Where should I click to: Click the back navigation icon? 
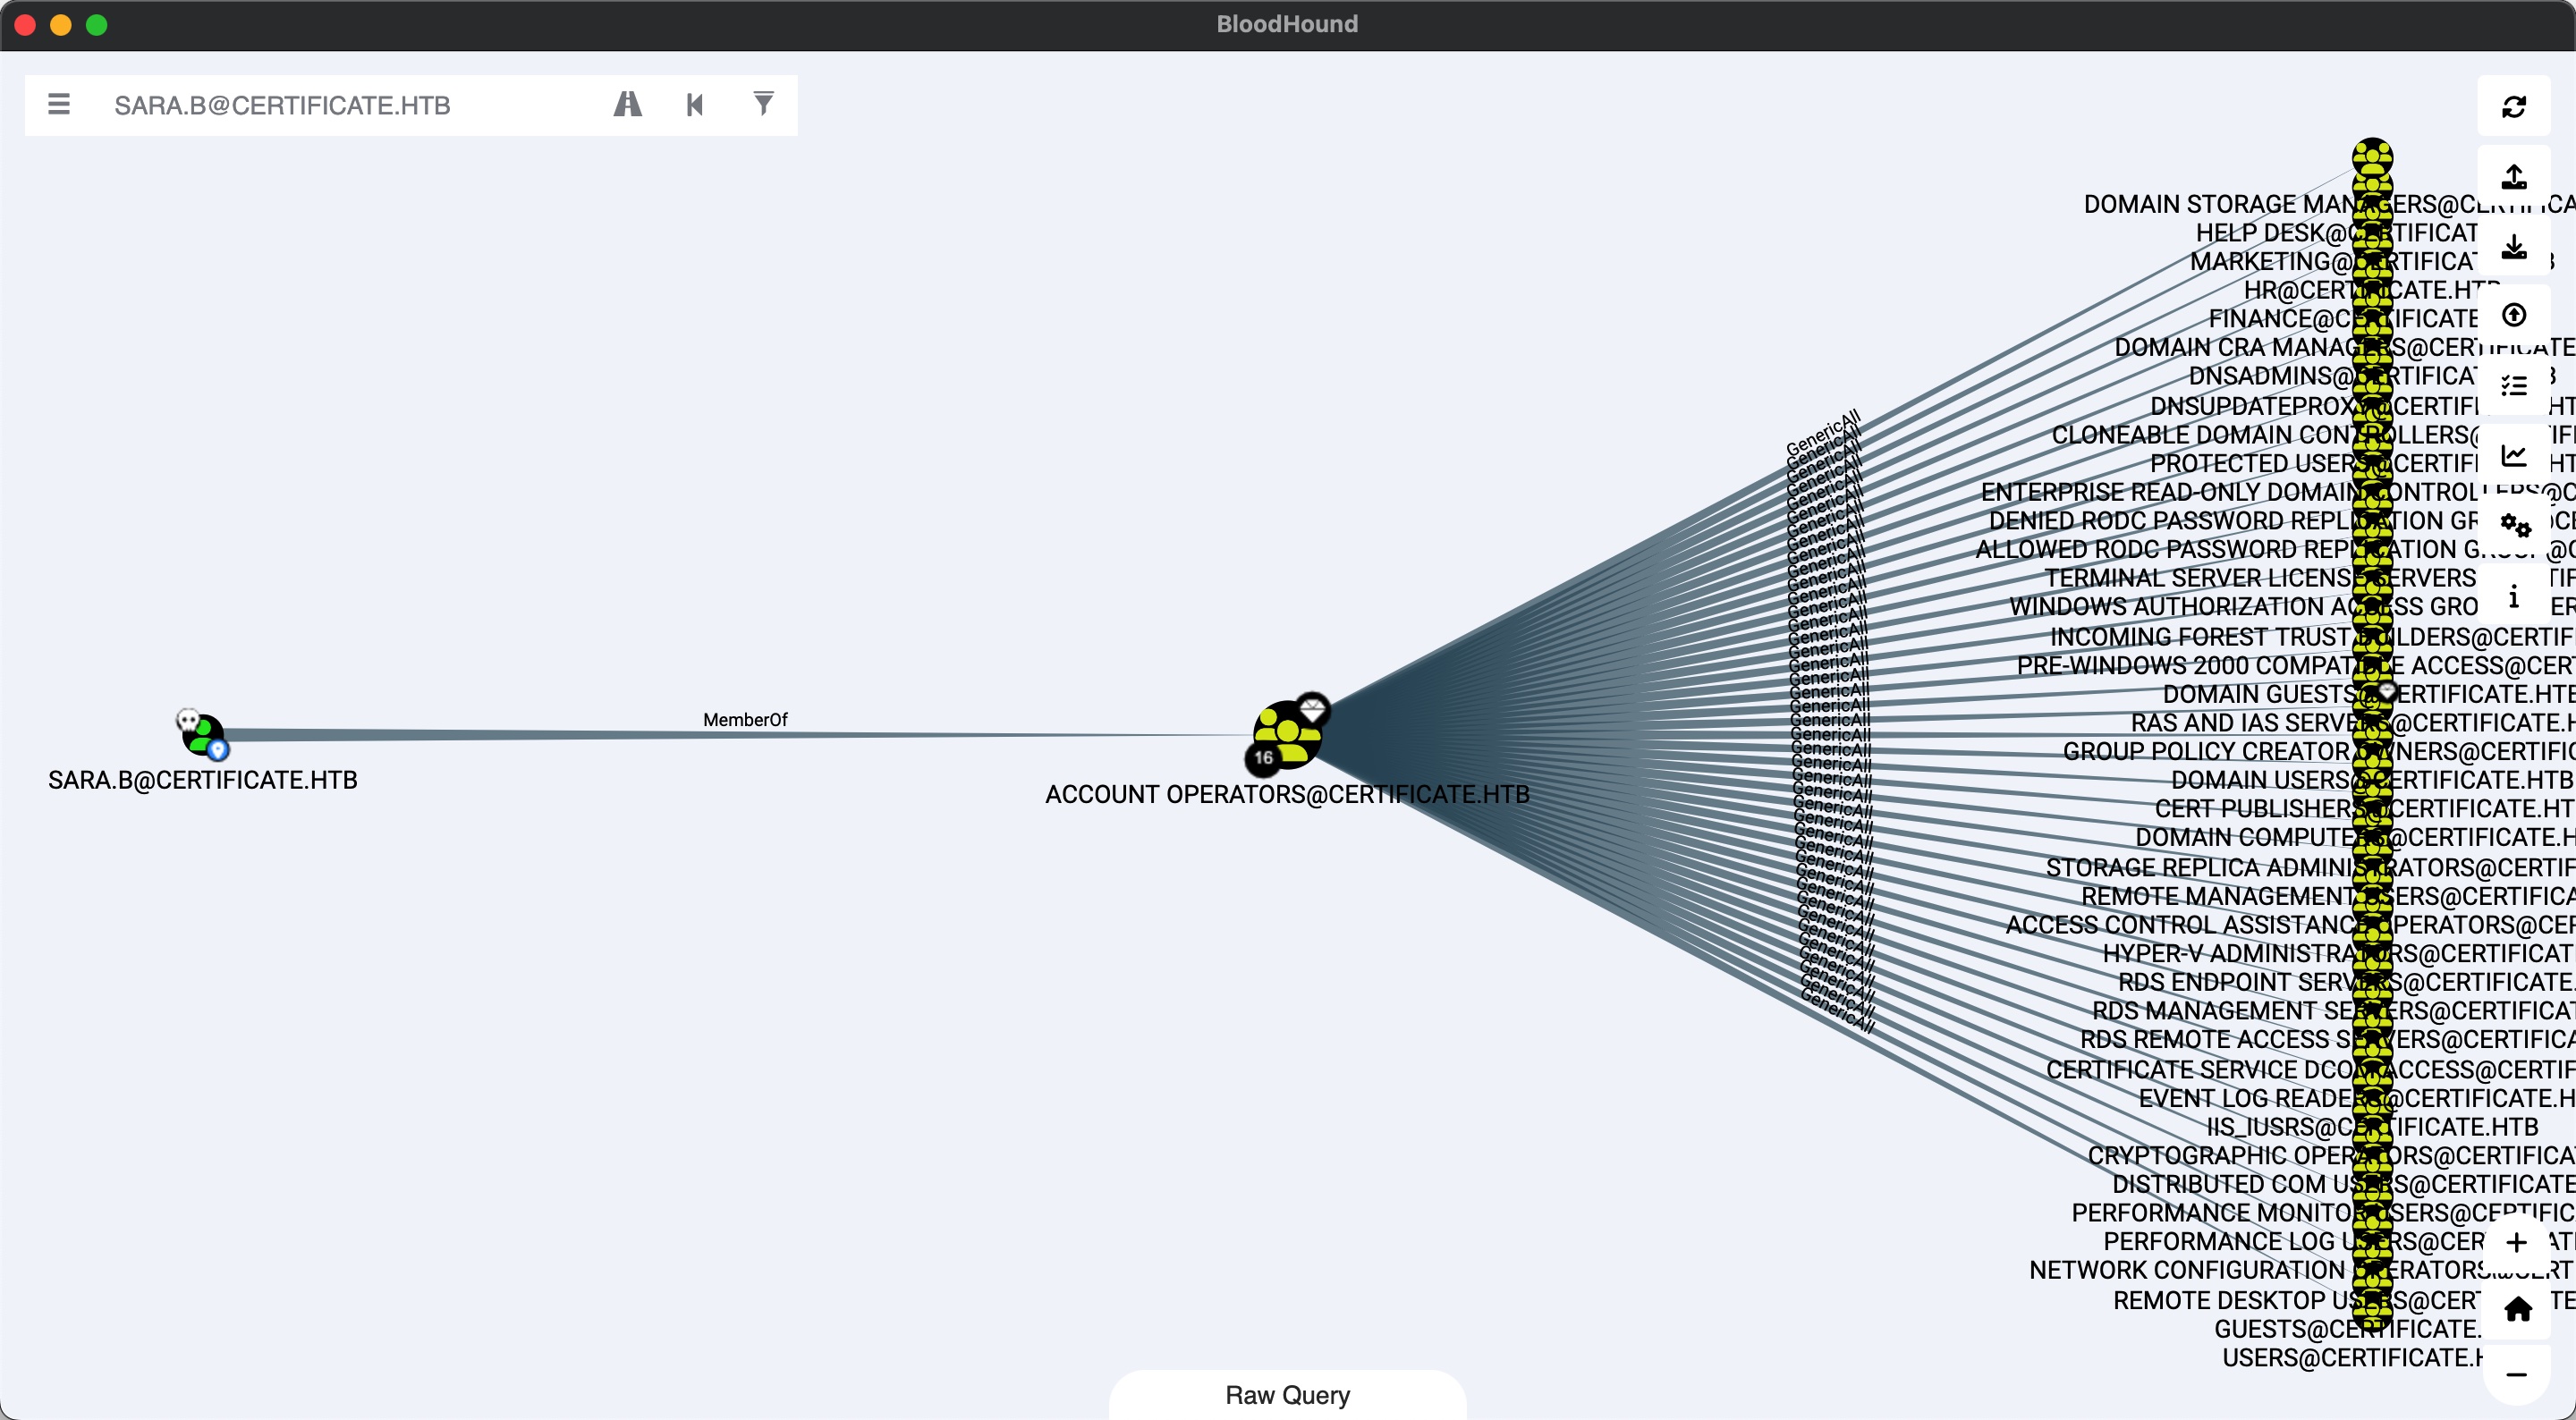tap(695, 104)
